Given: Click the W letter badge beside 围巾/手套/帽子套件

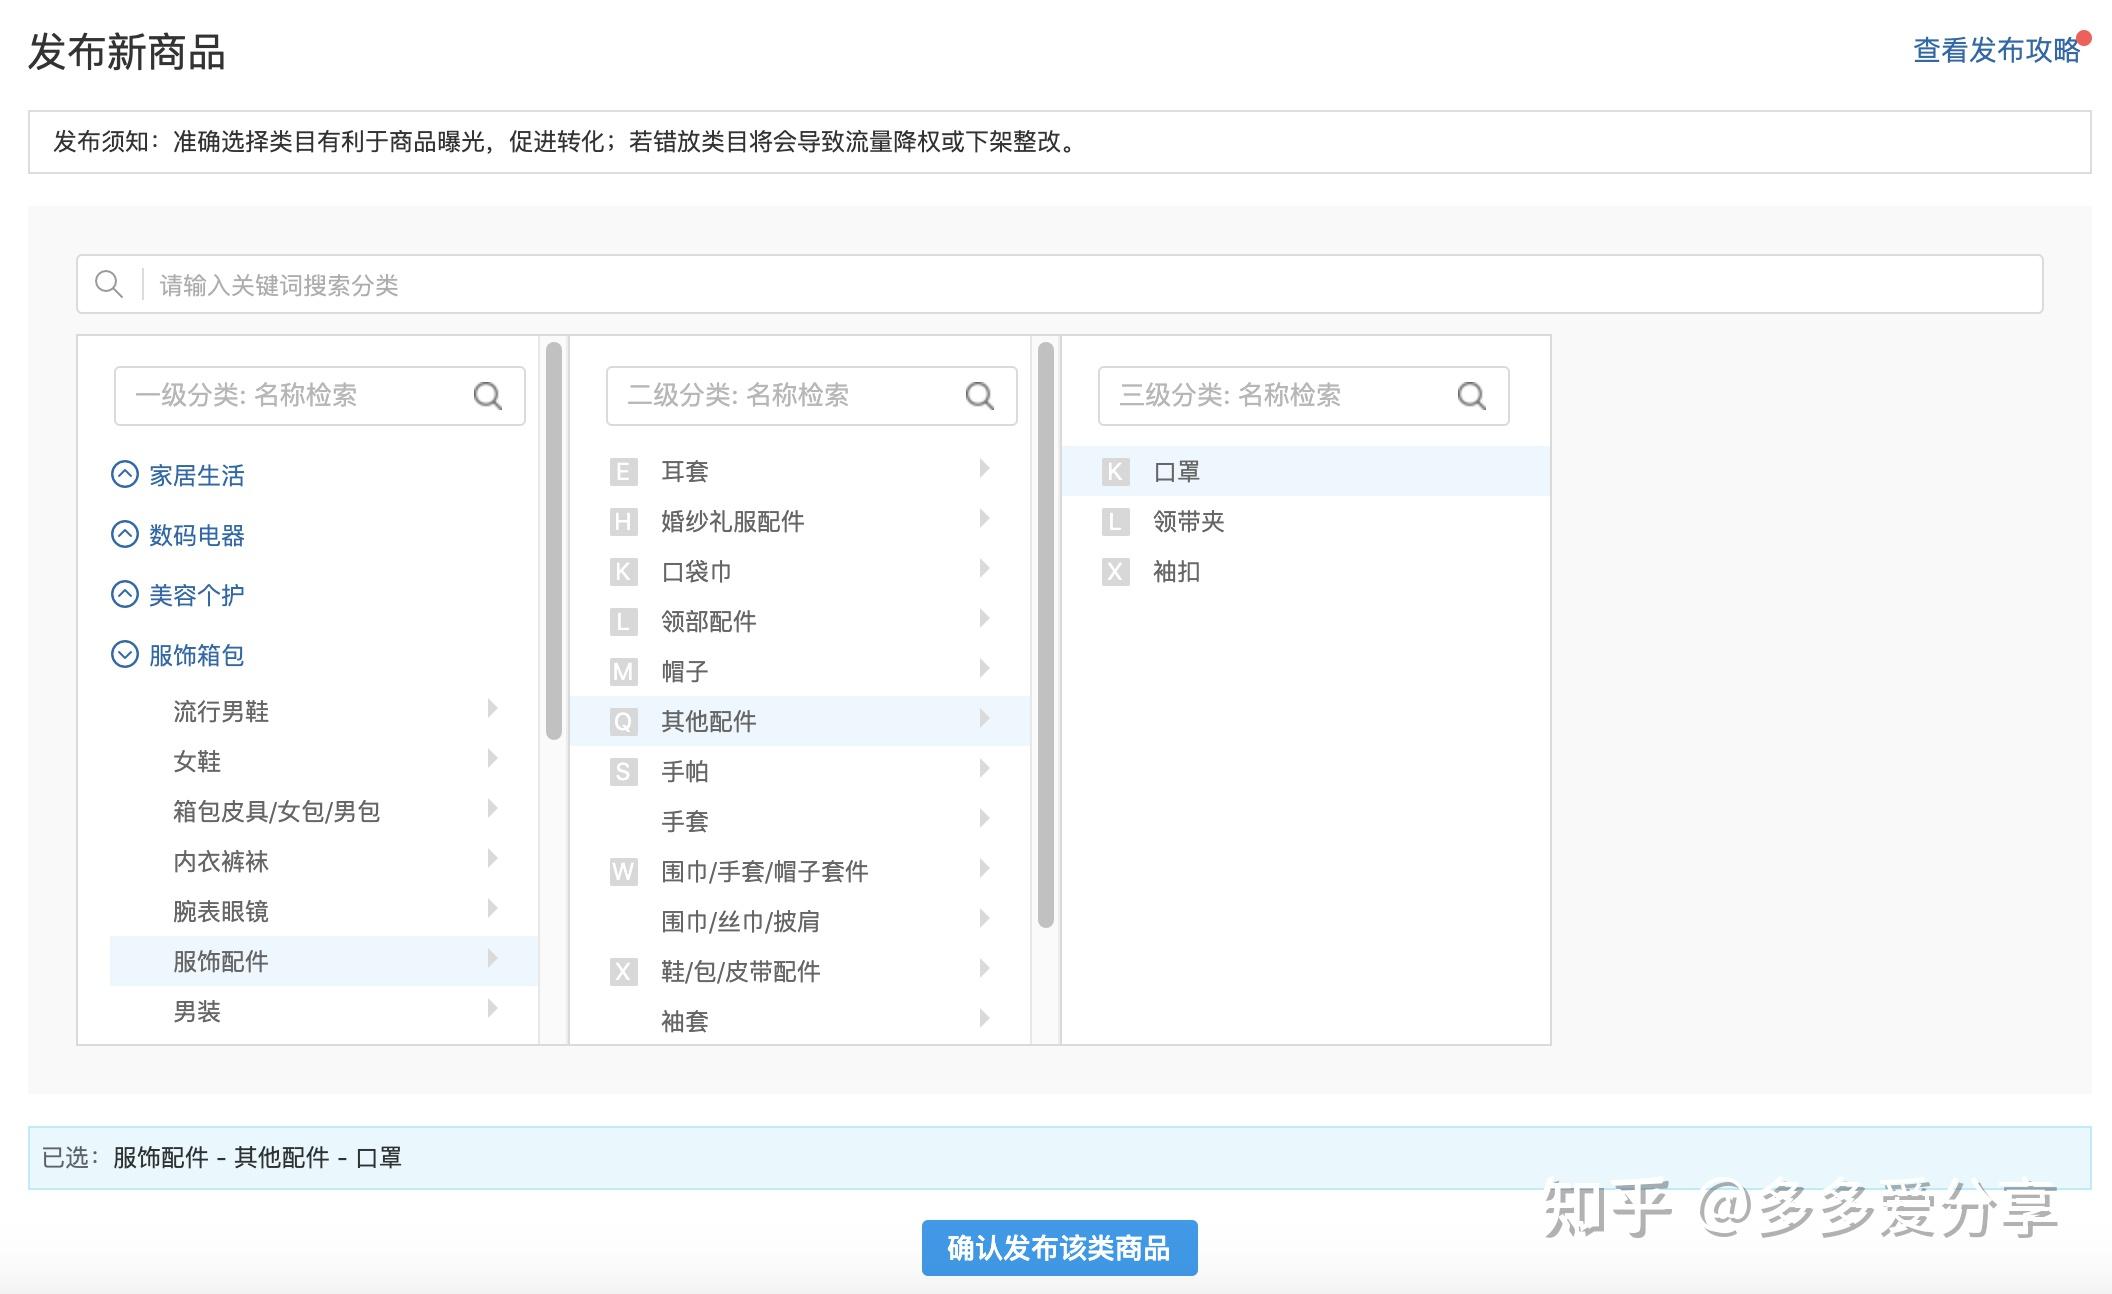Looking at the screenshot, I should 623,871.
